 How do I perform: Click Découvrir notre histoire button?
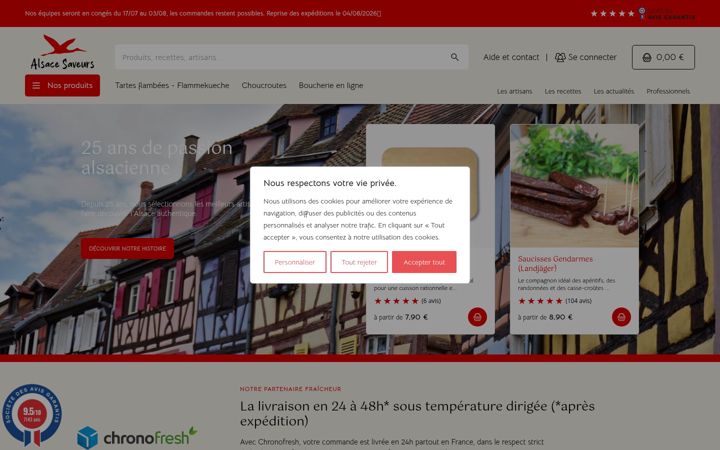click(127, 248)
